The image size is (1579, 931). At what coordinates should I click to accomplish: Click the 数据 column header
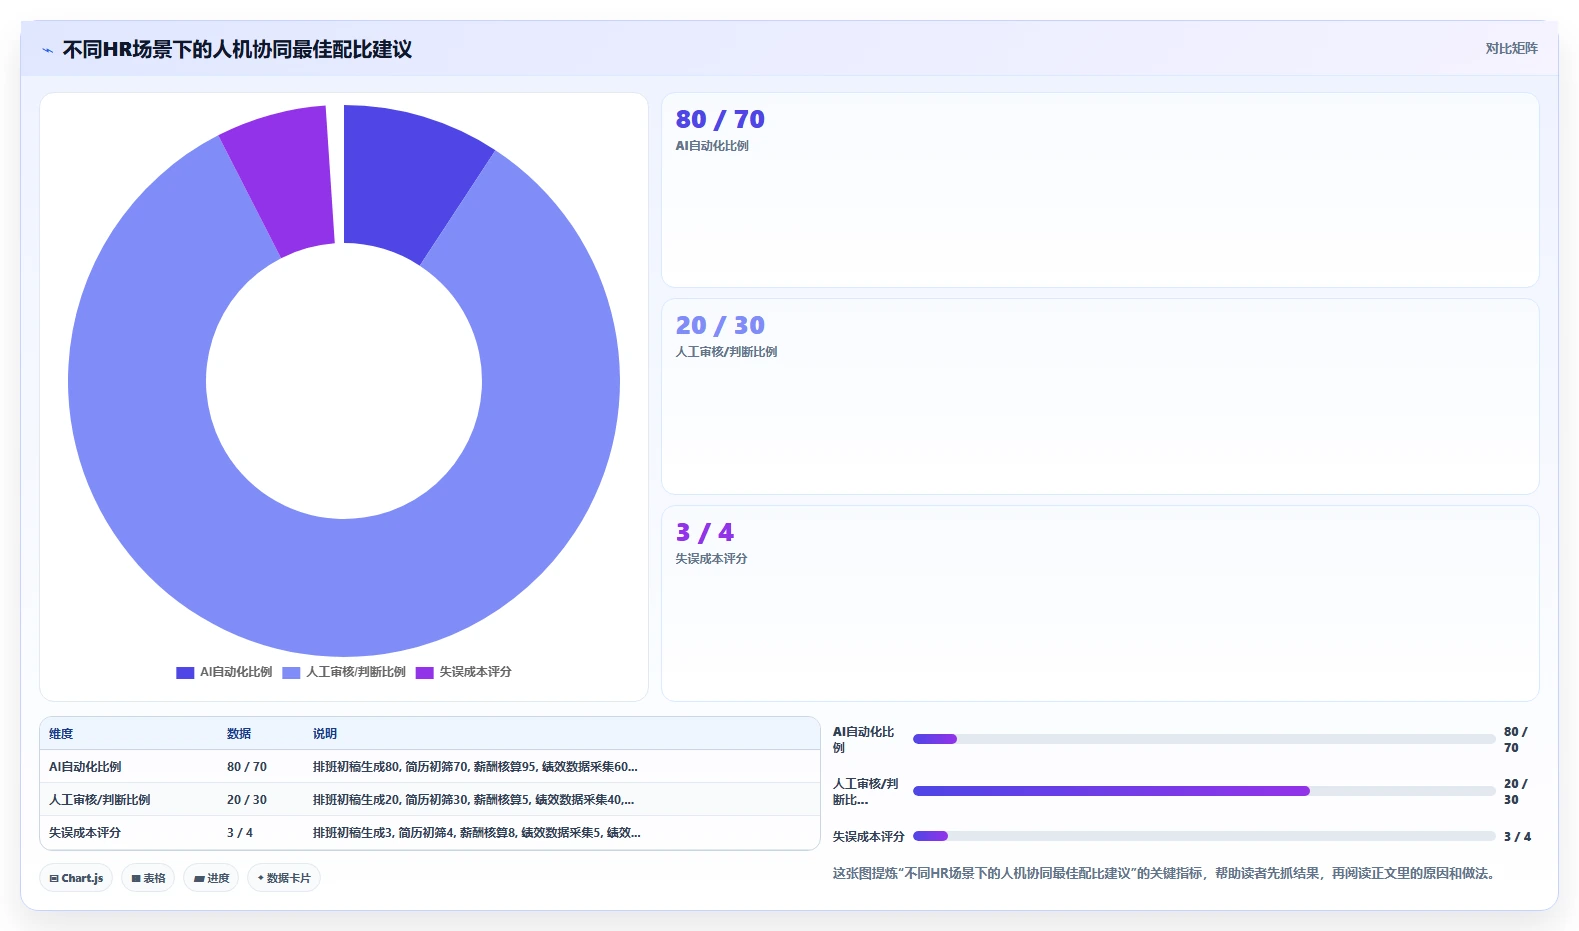coord(239,734)
